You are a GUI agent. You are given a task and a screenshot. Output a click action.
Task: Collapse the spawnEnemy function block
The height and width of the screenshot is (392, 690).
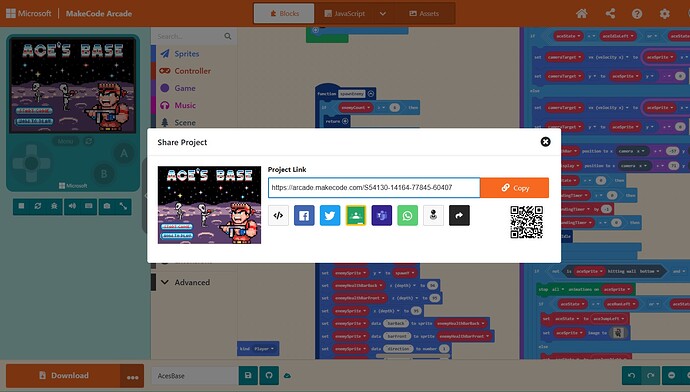[x=371, y=94]
